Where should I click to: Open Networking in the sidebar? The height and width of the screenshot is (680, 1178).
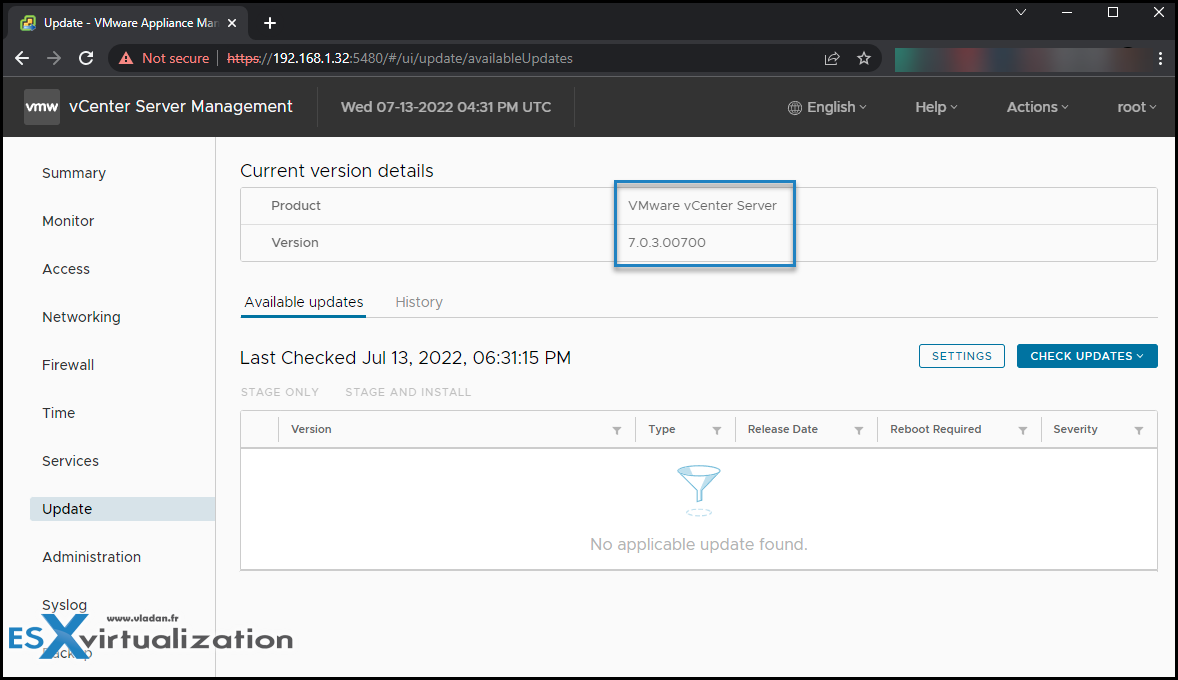81,317
